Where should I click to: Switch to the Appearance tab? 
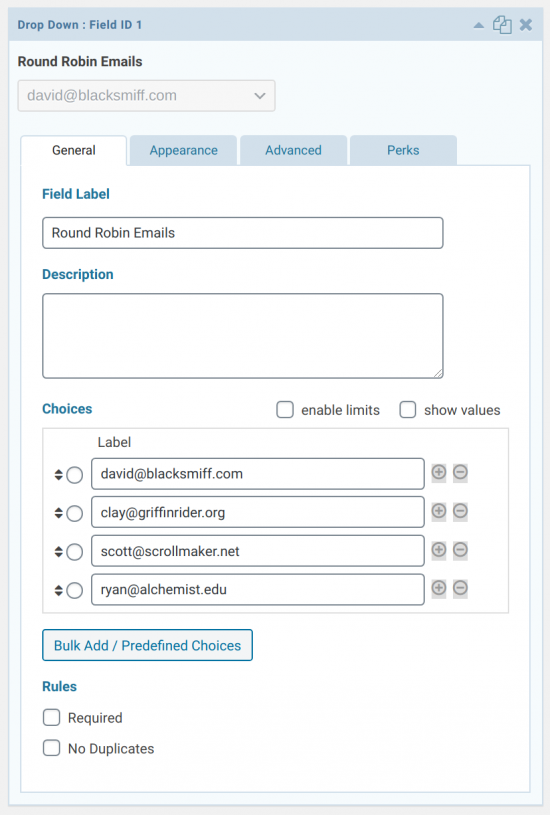184,150
